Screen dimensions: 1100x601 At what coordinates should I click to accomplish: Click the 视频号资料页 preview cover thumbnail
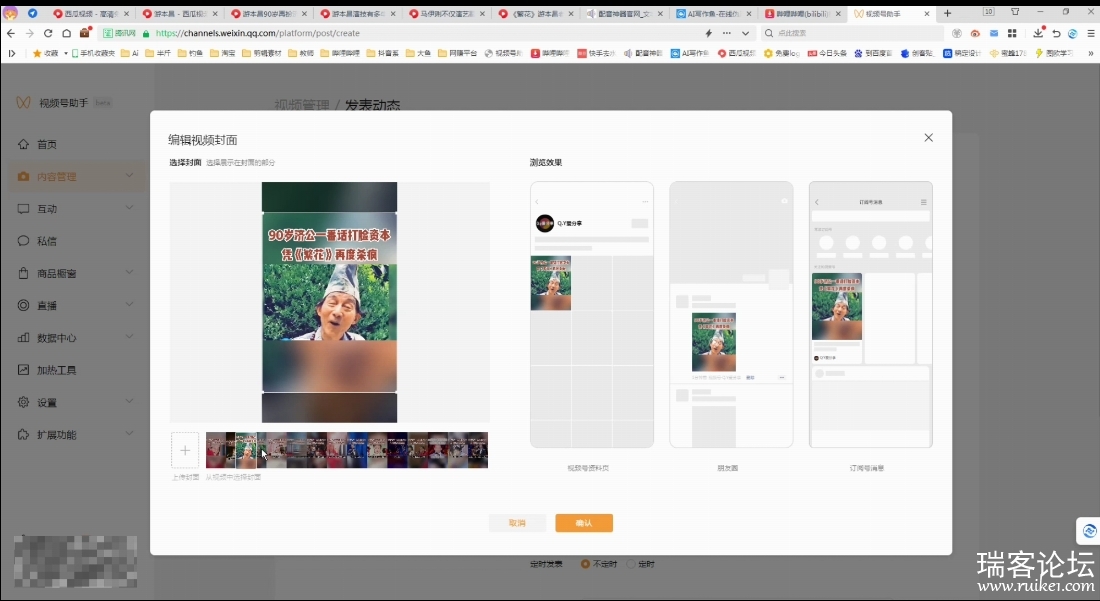coord(551,283)
